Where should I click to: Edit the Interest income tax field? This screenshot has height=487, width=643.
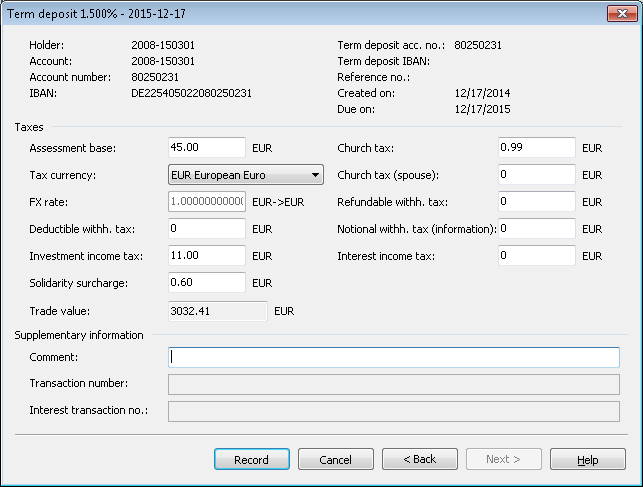click(536, 256)
